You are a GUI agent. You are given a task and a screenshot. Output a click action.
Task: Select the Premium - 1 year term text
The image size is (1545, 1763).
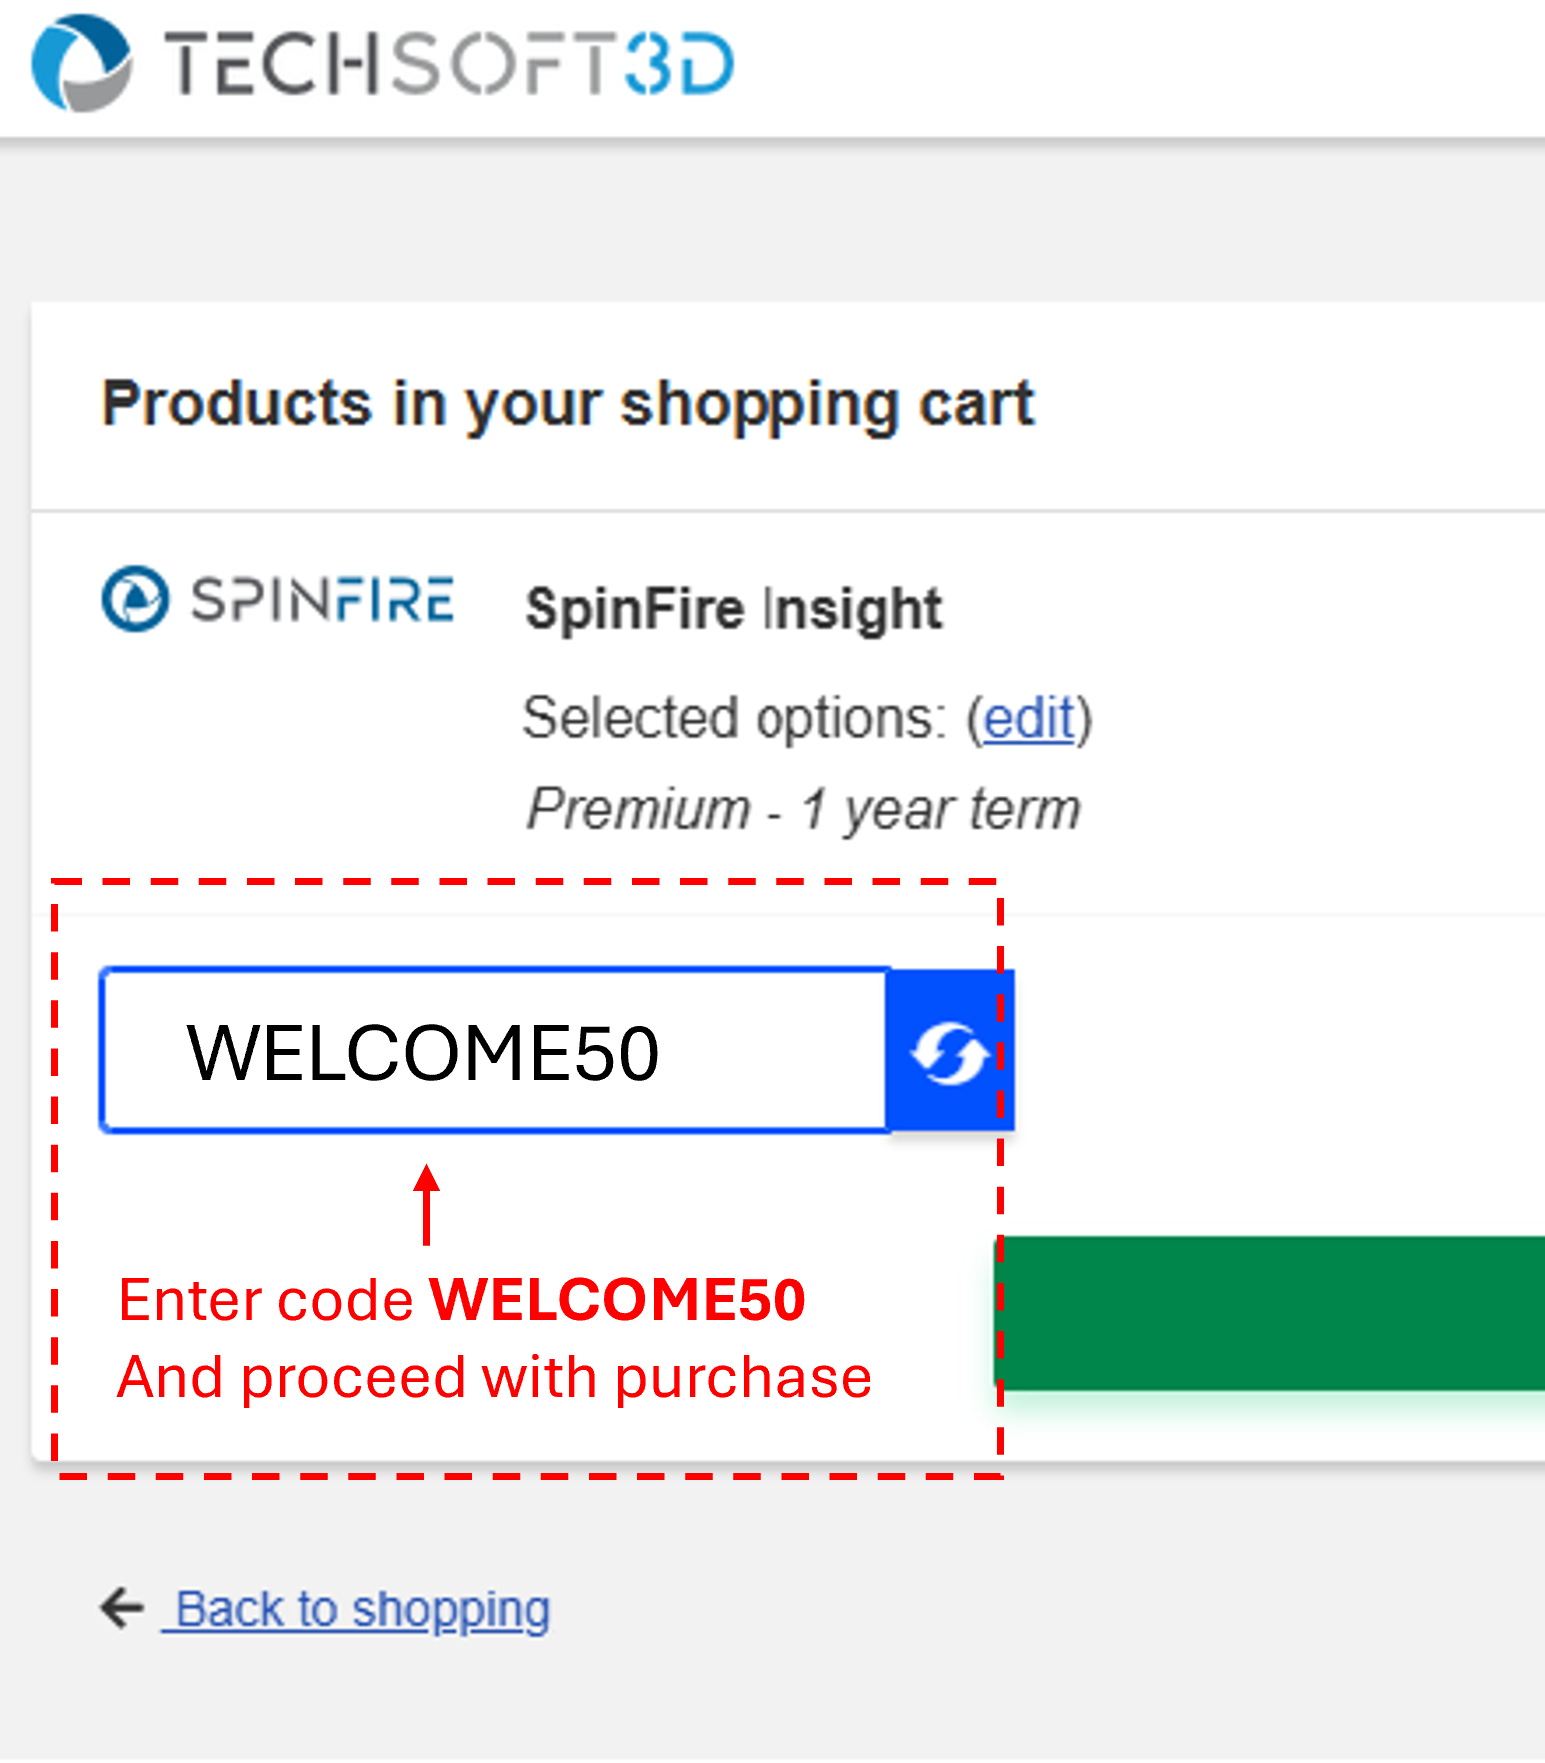click(803, 808)
